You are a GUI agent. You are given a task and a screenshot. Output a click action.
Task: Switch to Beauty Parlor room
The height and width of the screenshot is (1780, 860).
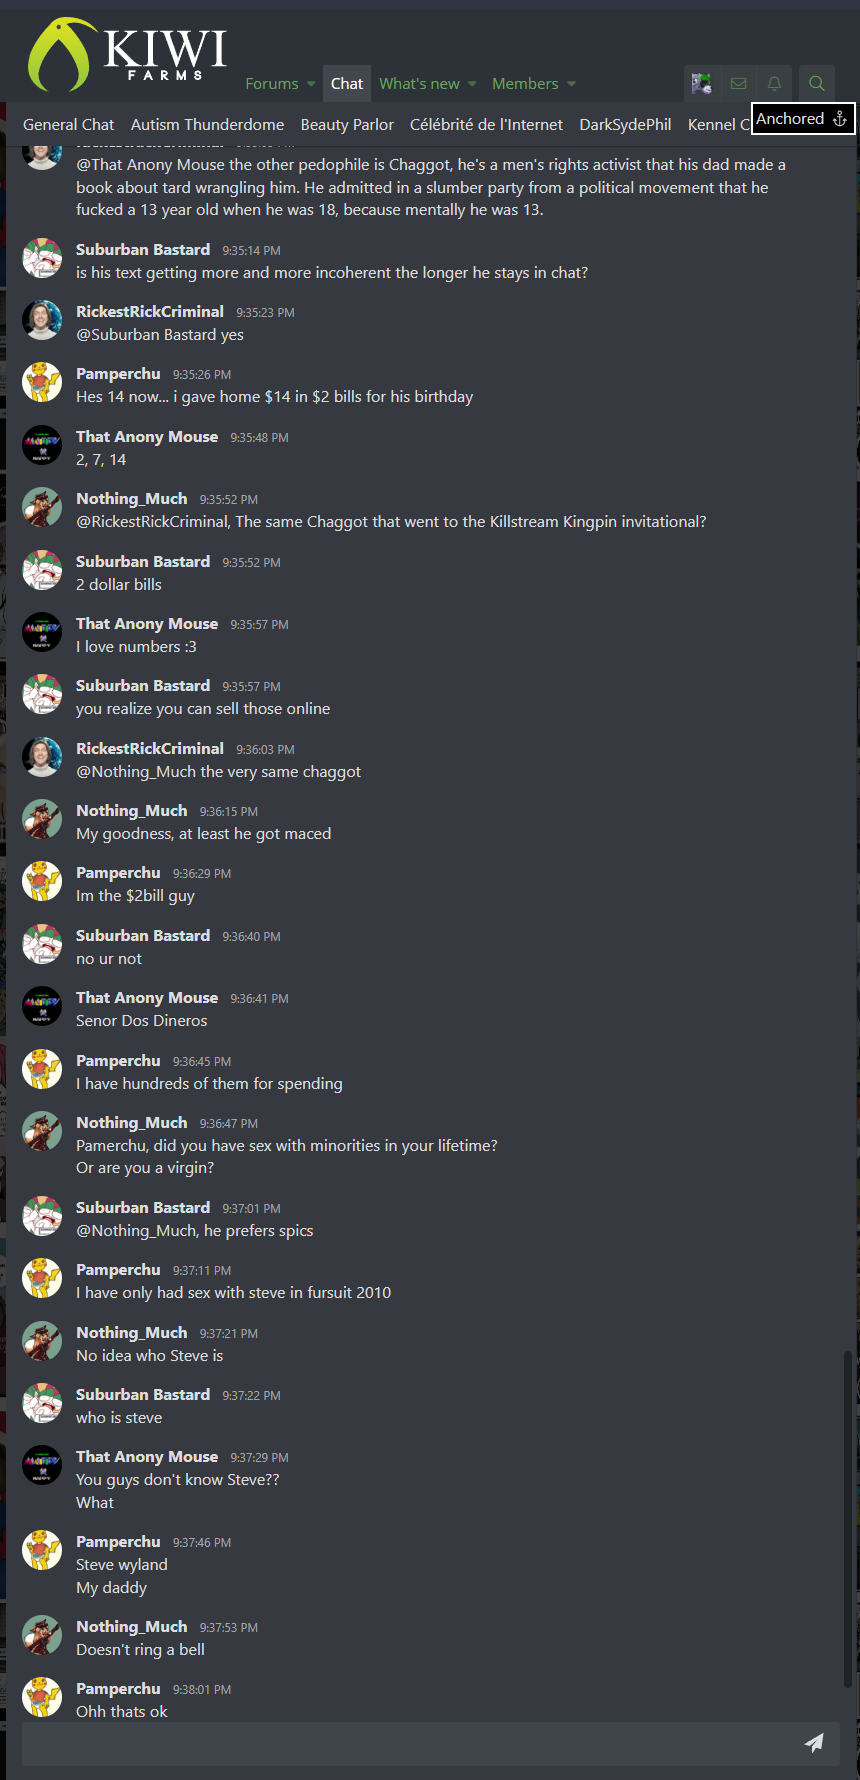pos(347,125)
